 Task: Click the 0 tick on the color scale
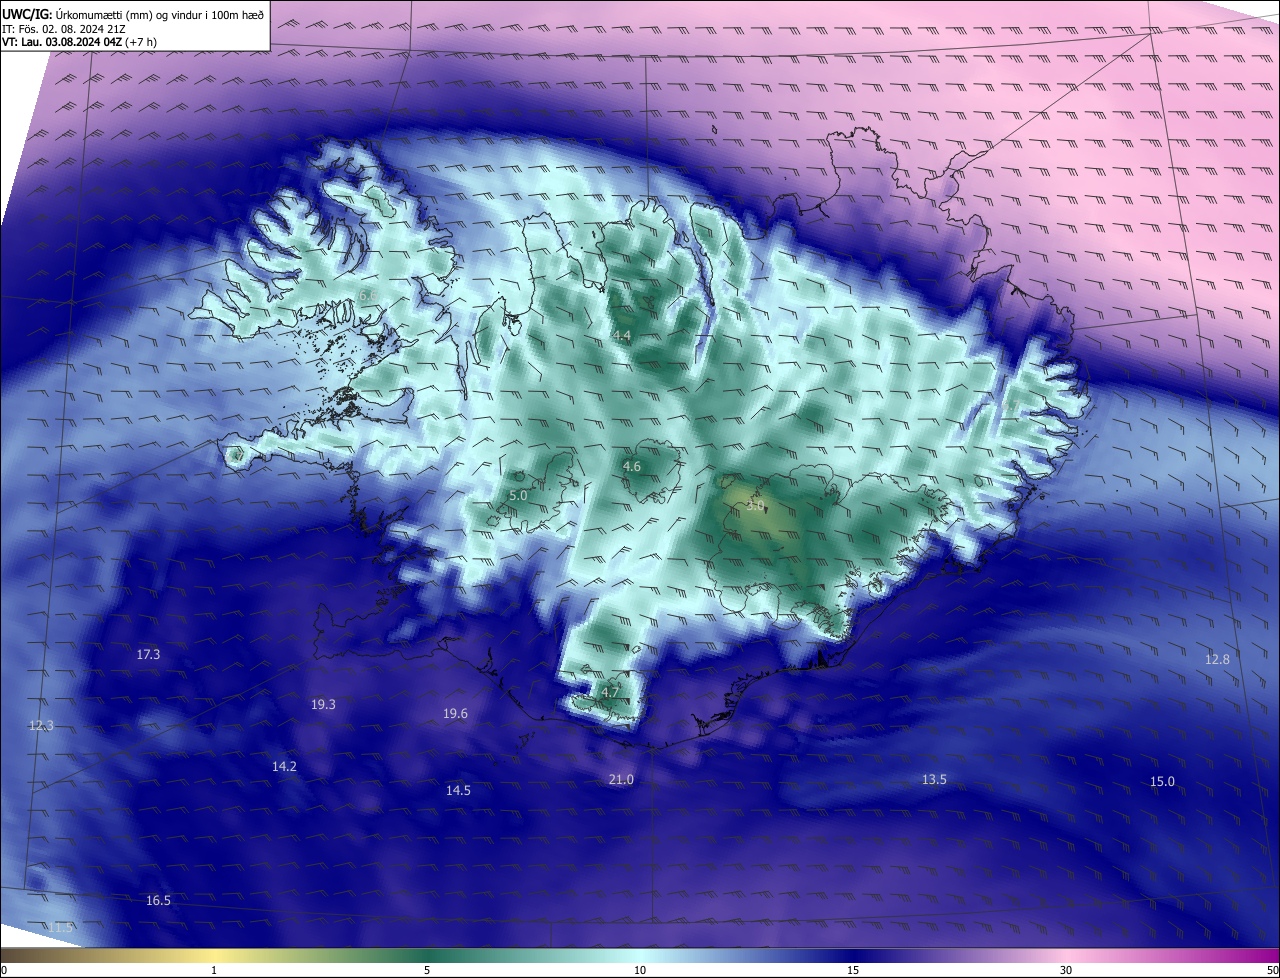[x=4, y=970]
